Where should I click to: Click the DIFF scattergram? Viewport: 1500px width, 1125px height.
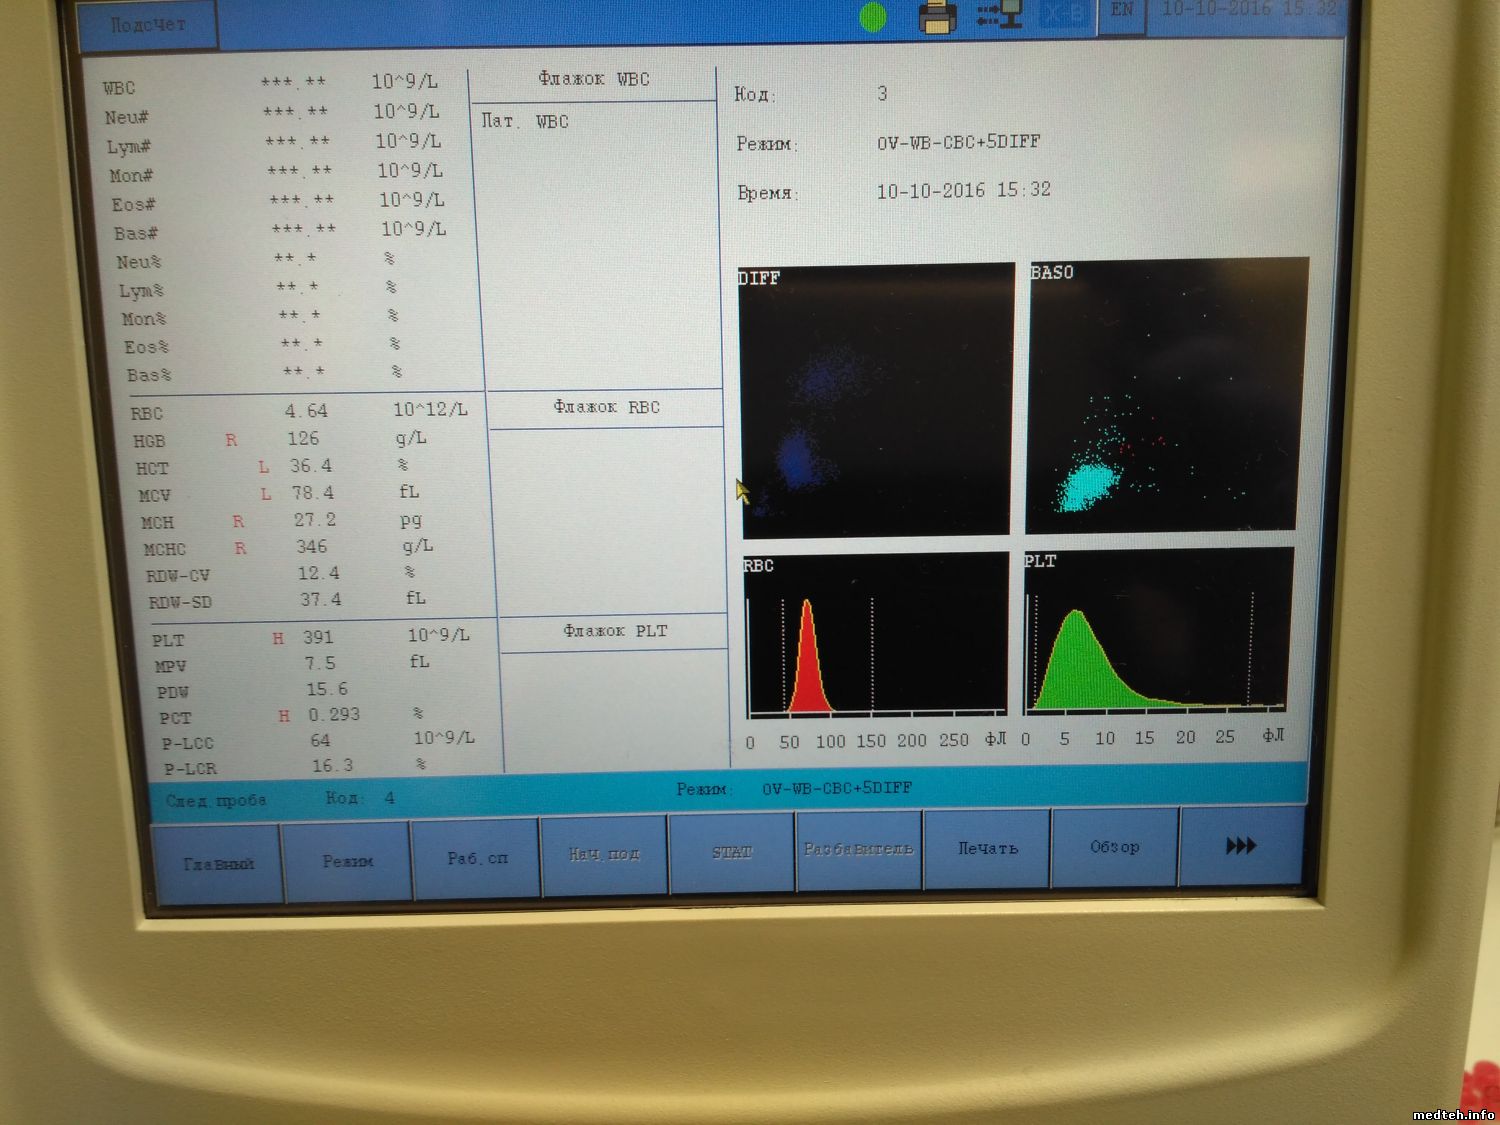tap(876, 400)
